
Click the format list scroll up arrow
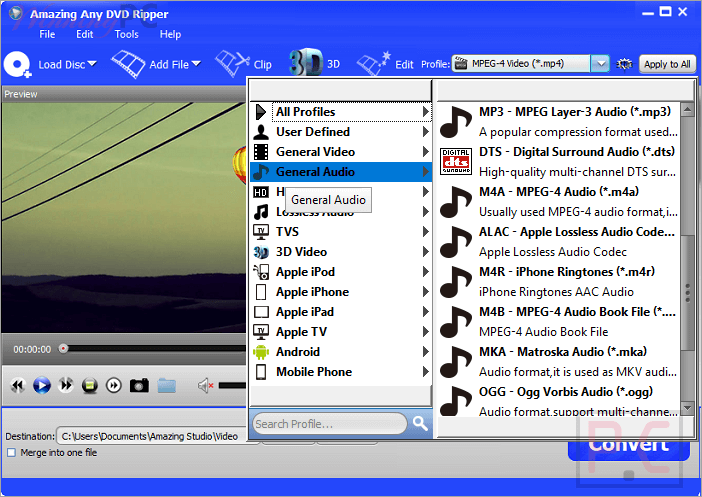(687, 109)
